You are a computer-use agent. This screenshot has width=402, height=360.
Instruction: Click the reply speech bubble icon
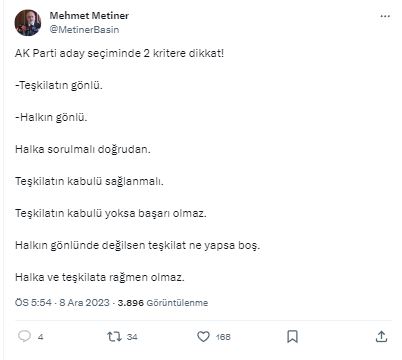24,336
